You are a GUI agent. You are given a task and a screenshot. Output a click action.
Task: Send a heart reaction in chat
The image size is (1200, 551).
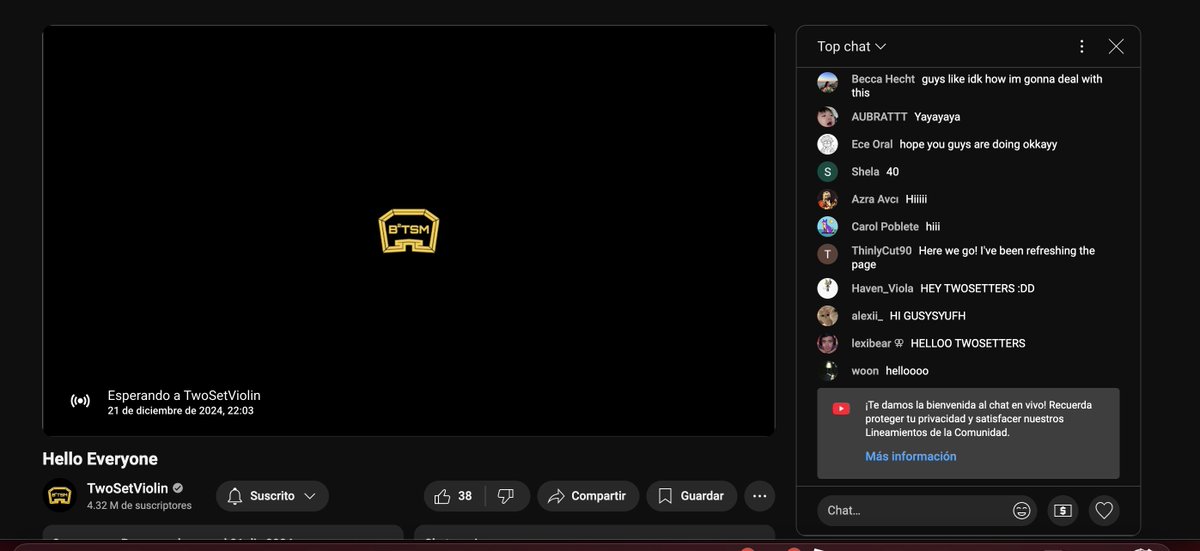1104,510
